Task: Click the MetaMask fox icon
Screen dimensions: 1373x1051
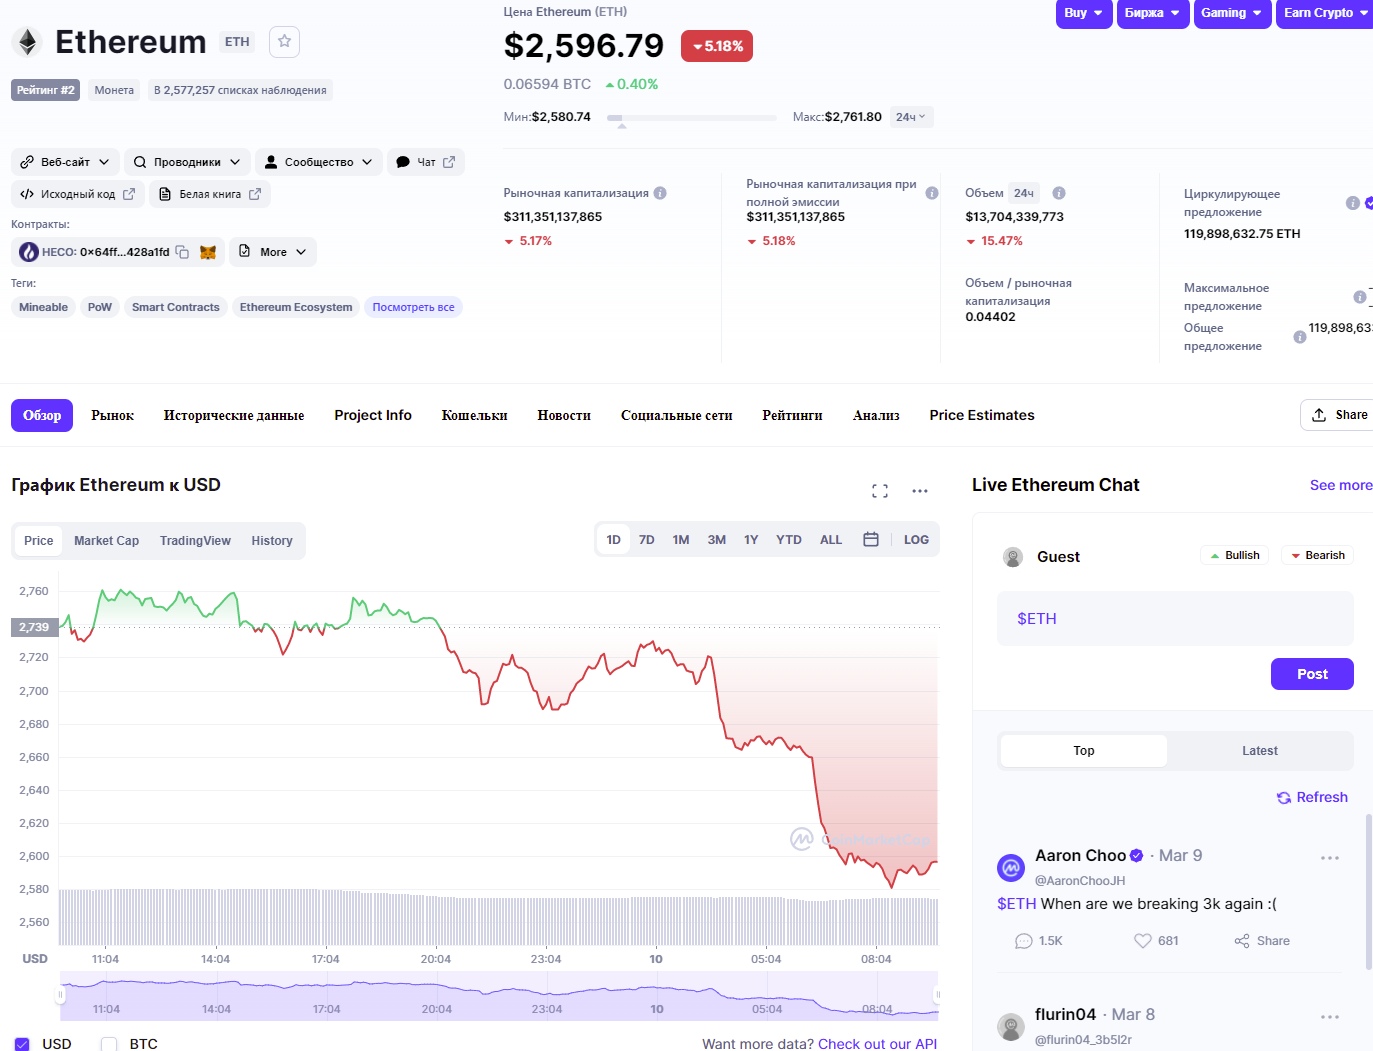Action: pyautogui.click(x=208, y=252)
